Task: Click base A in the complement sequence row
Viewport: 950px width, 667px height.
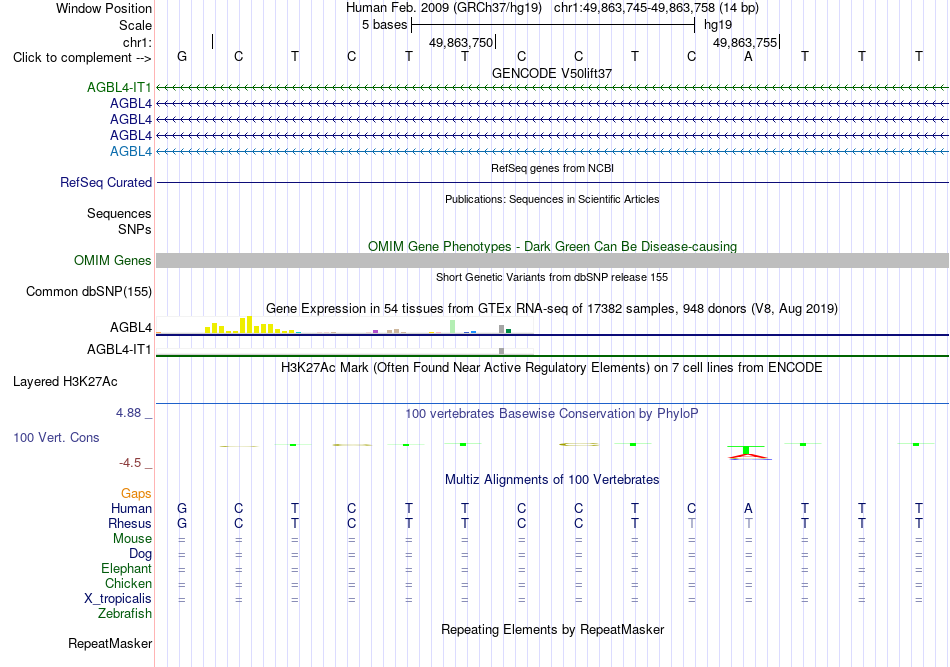Action: coord(748,56)
